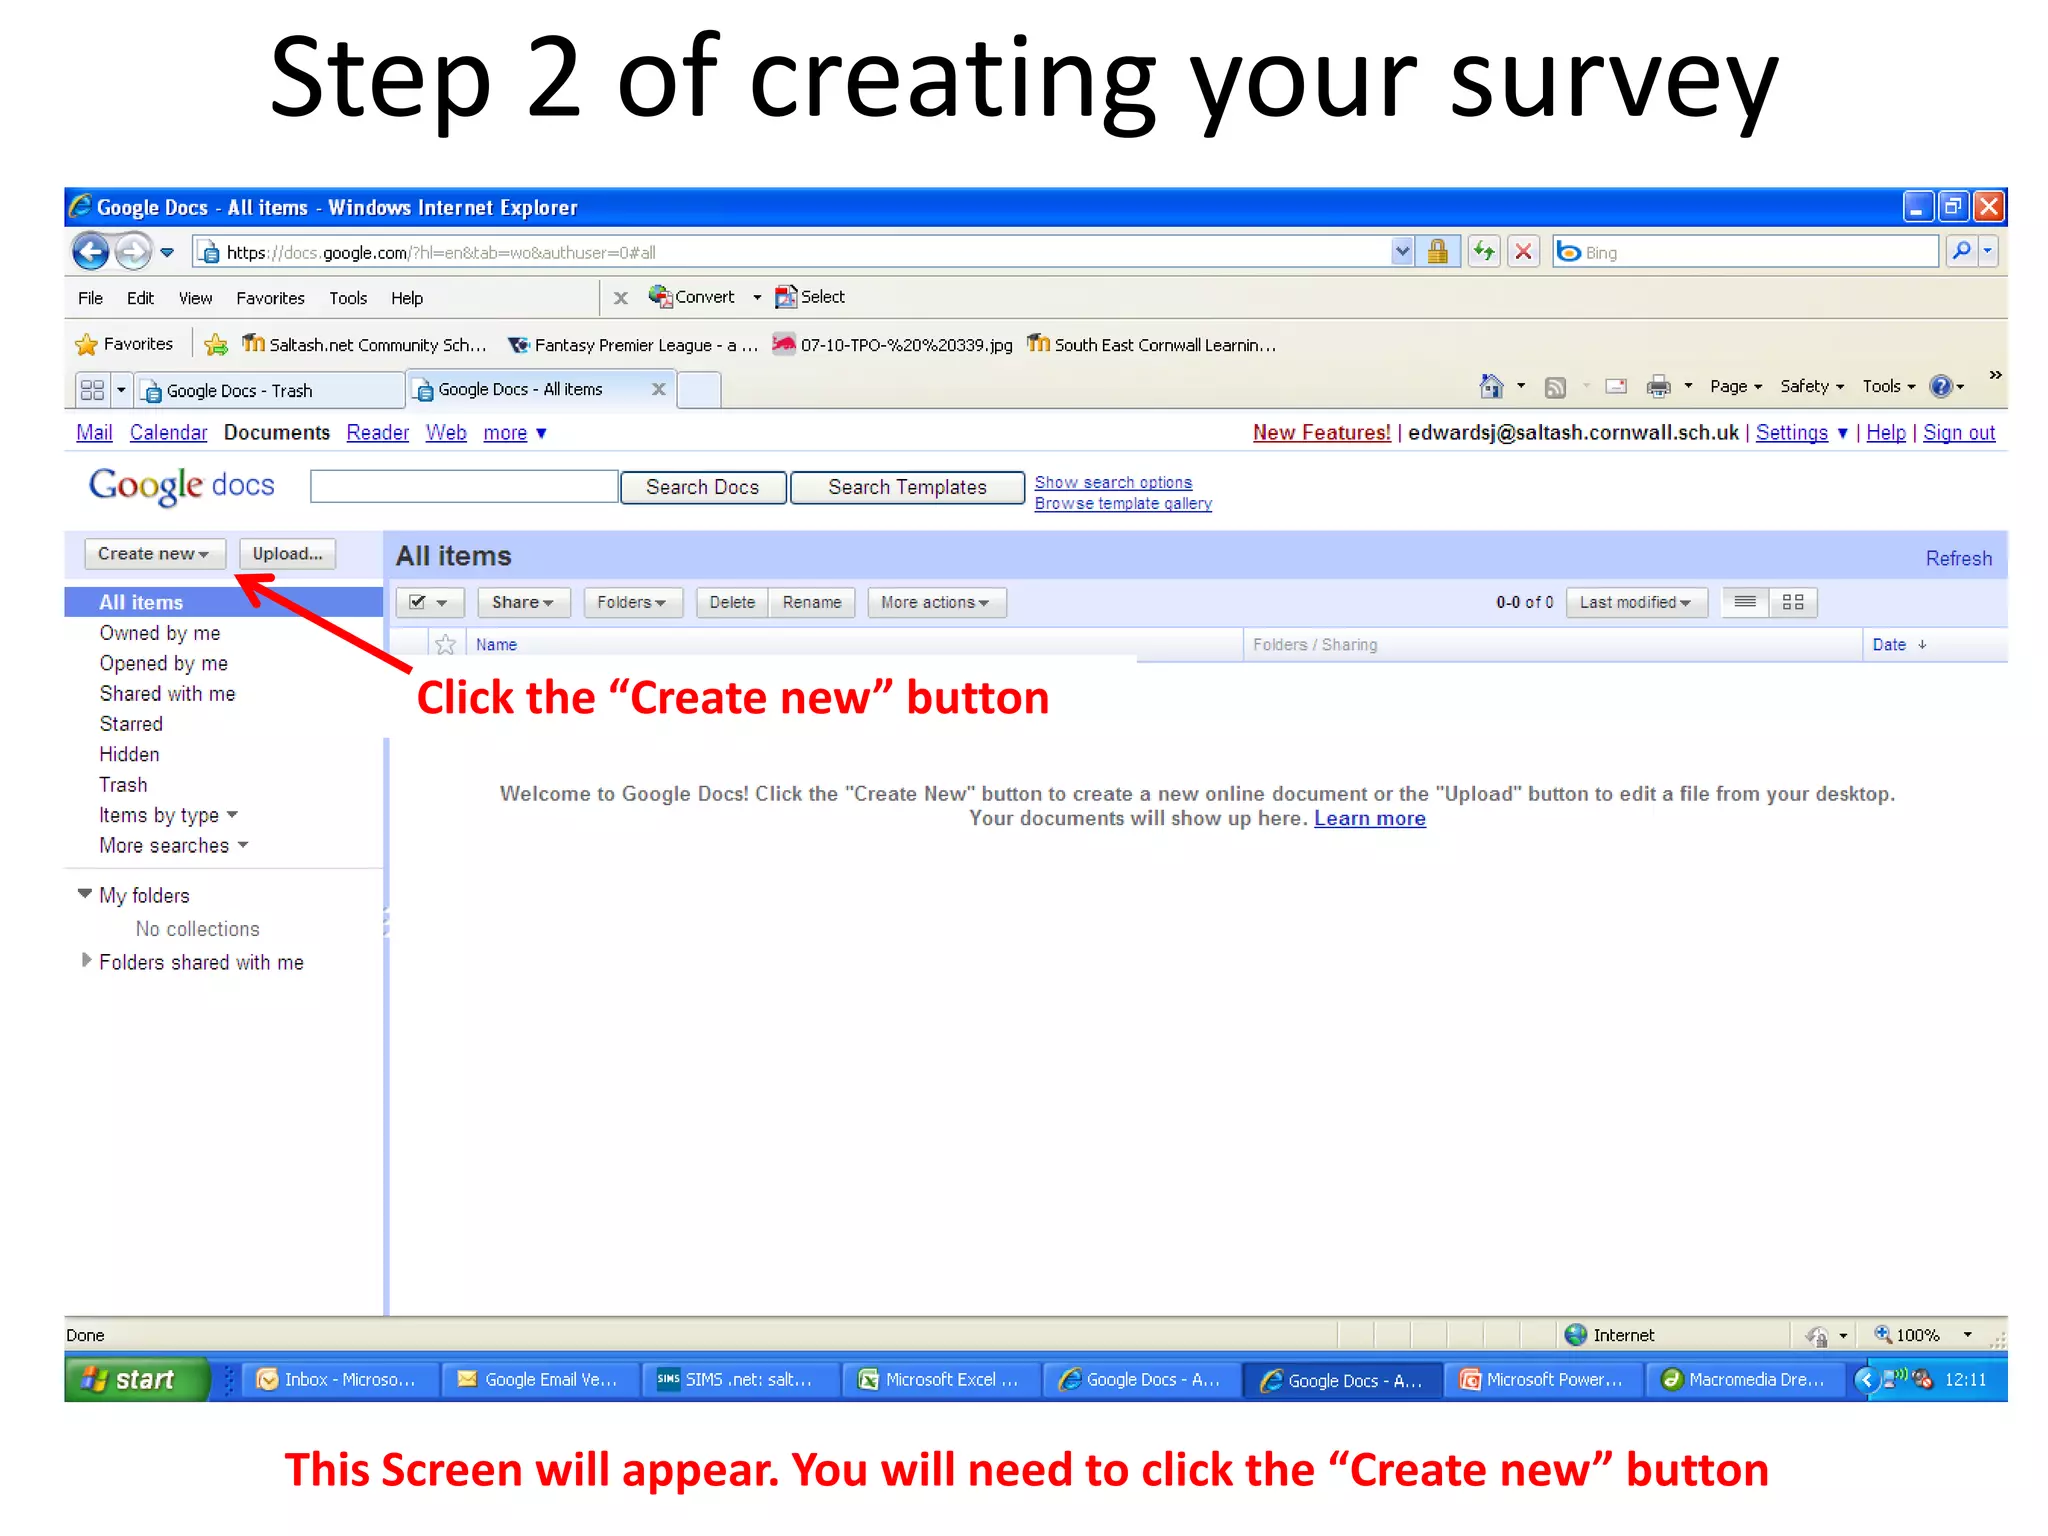Open the Quick Tabs grid icon
This screenshot has height=1536, width=2048.
(x=92, y=390)
